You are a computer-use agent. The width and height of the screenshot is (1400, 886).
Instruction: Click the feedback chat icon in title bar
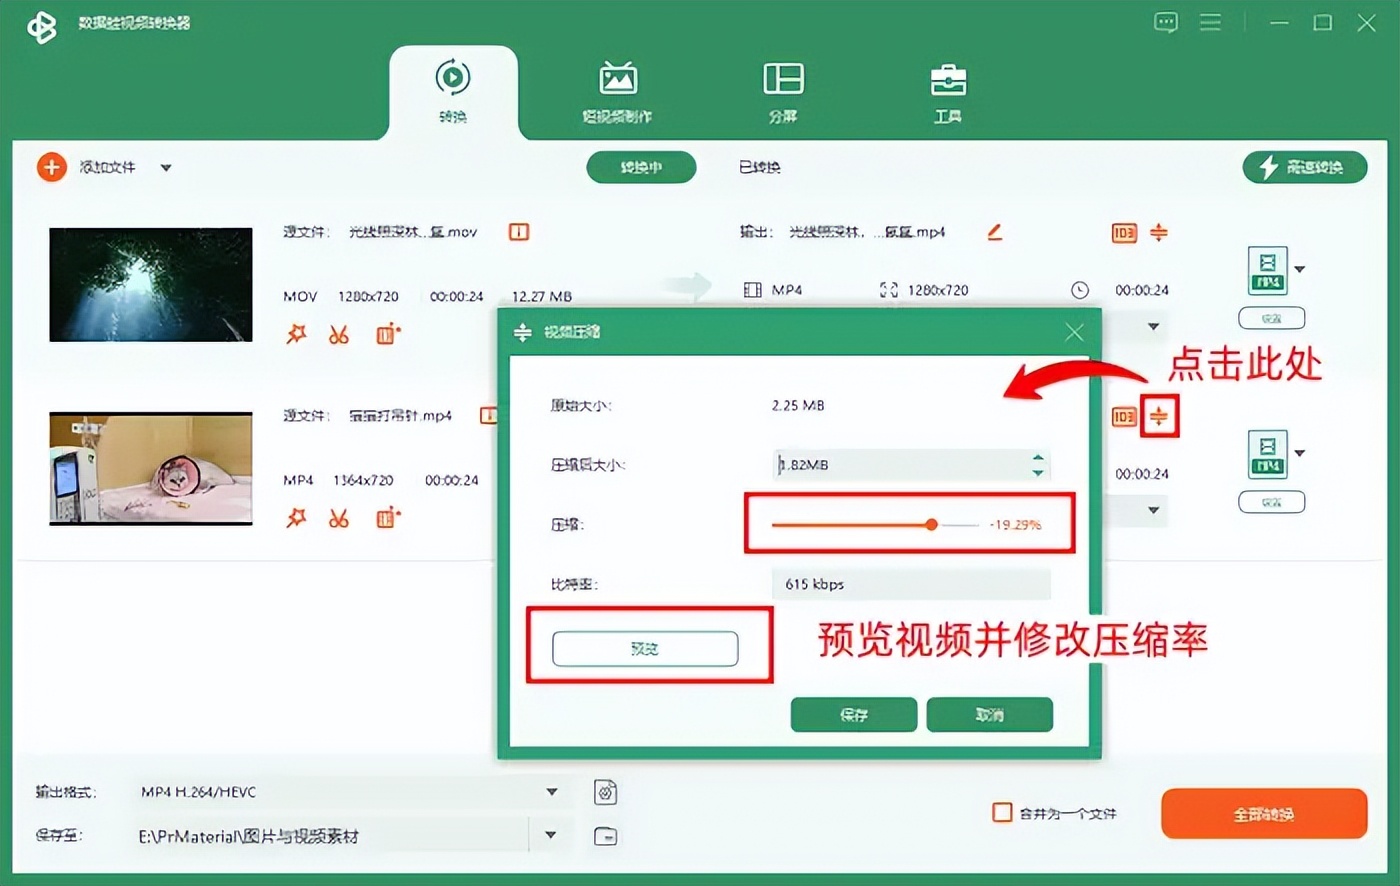click(1165, 23)
